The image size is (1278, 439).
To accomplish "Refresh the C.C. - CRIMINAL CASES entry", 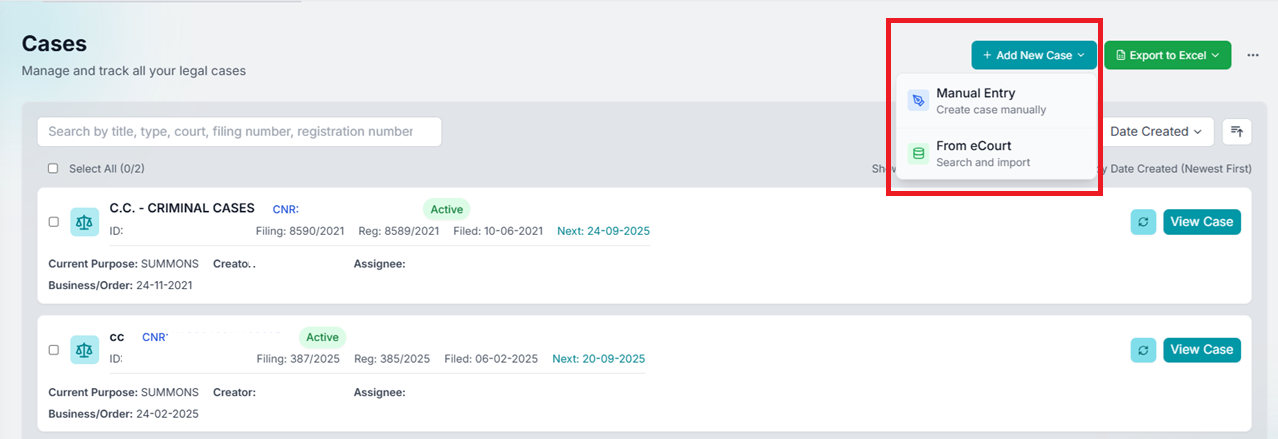I will coord(1143,222).
